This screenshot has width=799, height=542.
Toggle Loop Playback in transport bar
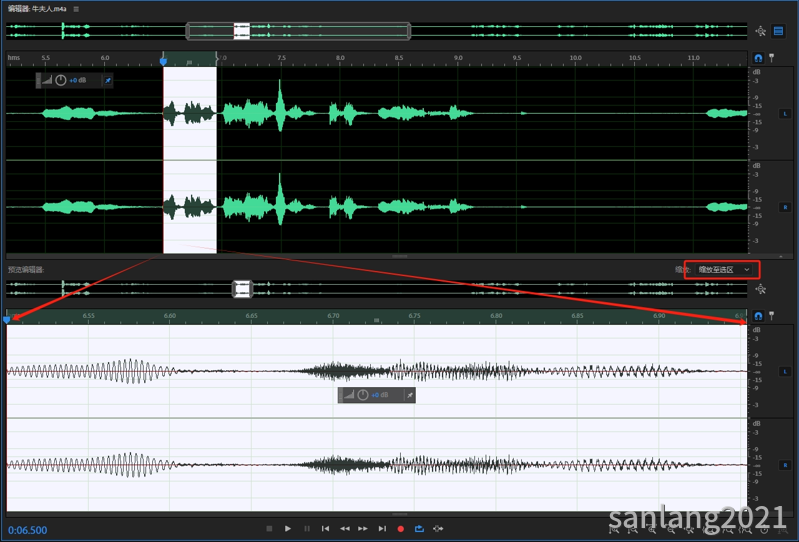coord(420,528)
